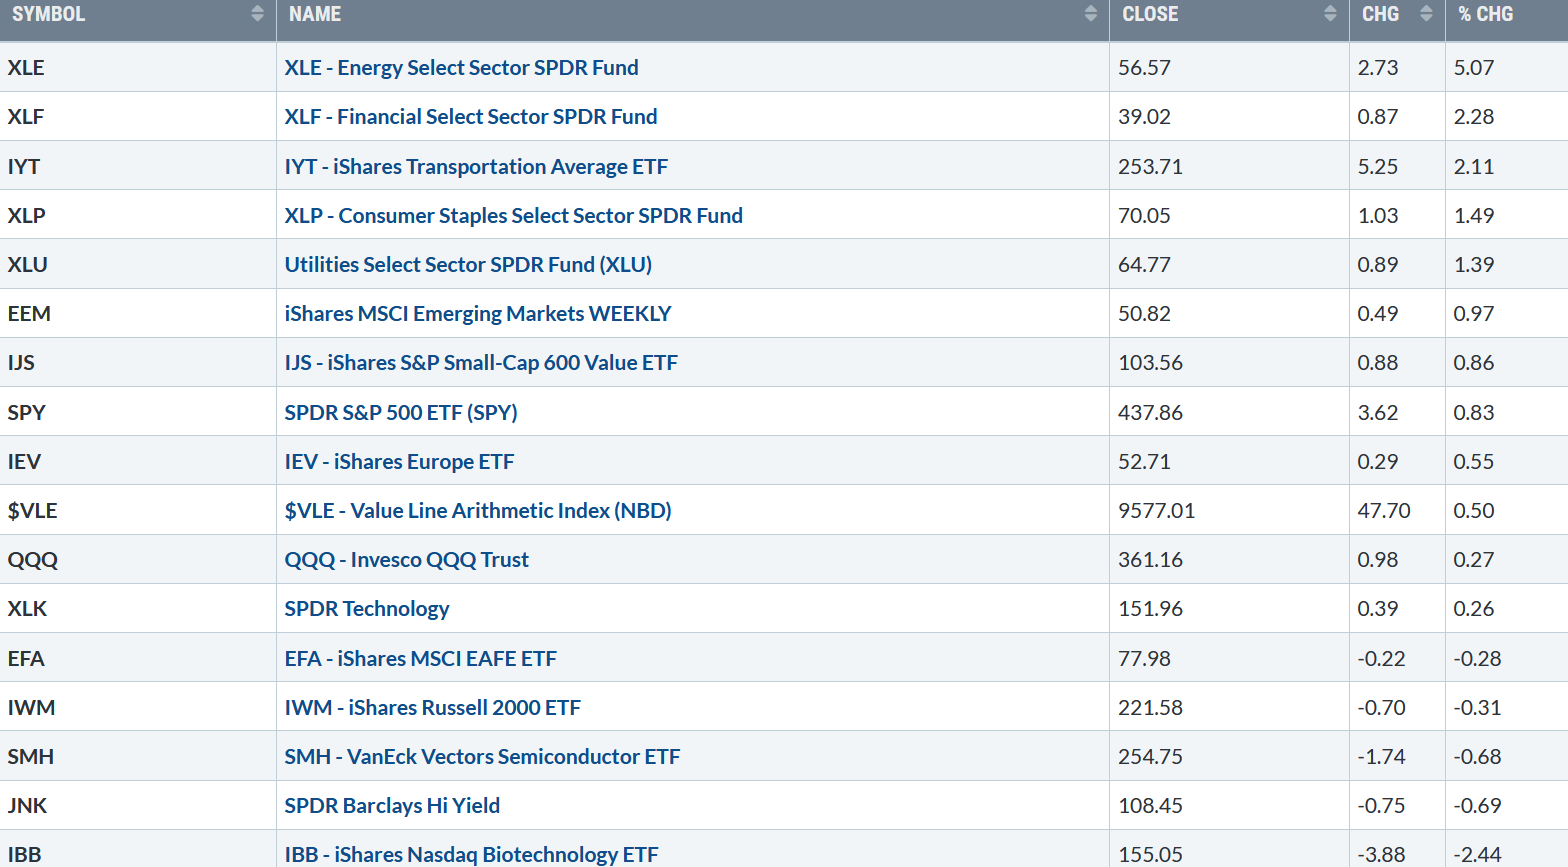
Task: Open IWM - iShares Russell 2000 ETF link
Action: 432,707
